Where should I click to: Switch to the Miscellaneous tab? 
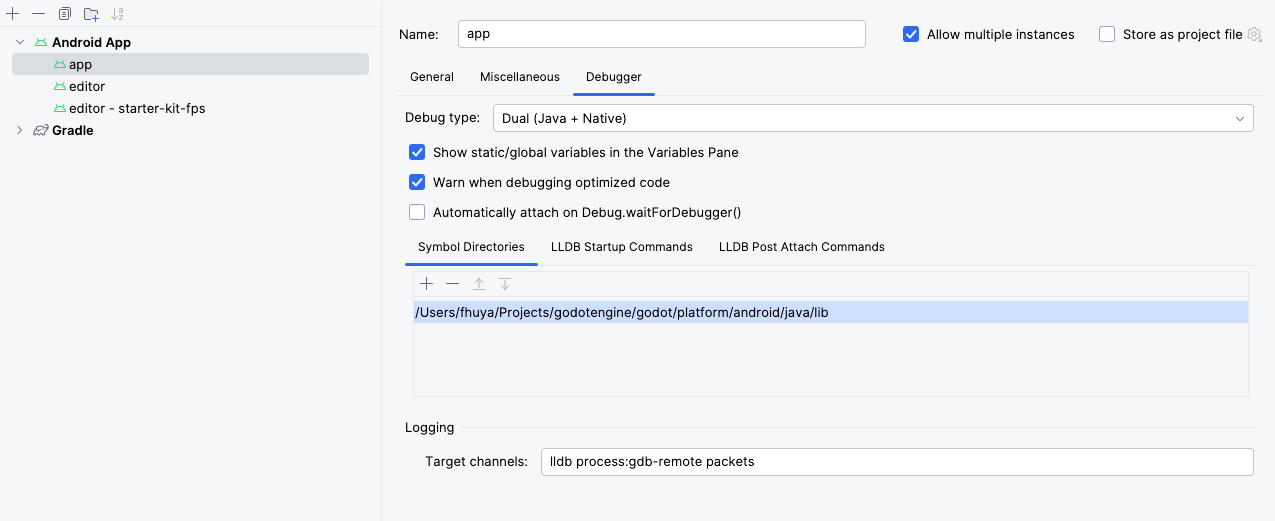pos(520,77)
